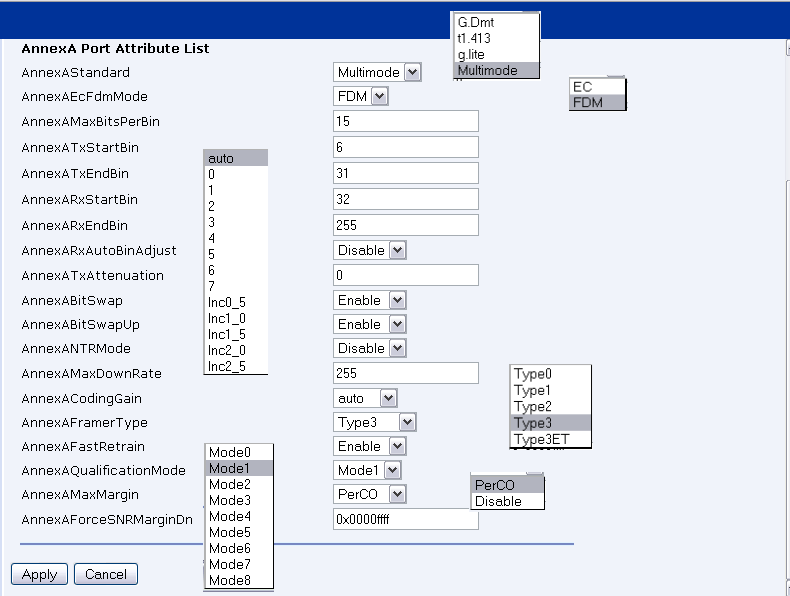Image resolution: width=790 pixels, height=596 pixels.
Task: Open the AnnexACodingGain auto dropdown
Action: tap(364, 398)
